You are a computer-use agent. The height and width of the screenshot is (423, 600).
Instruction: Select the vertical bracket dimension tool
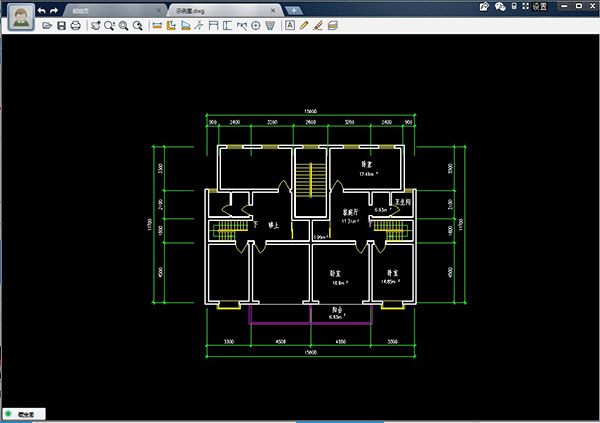(x=227, y=26)
